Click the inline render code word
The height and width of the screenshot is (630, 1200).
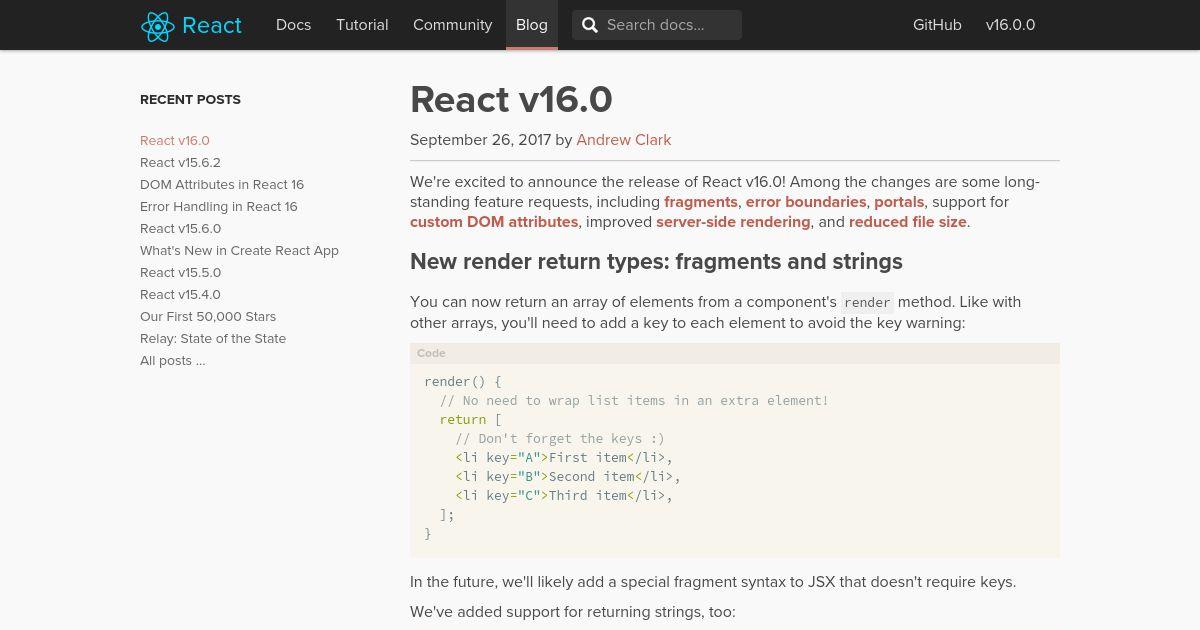(x=867, y=302)
